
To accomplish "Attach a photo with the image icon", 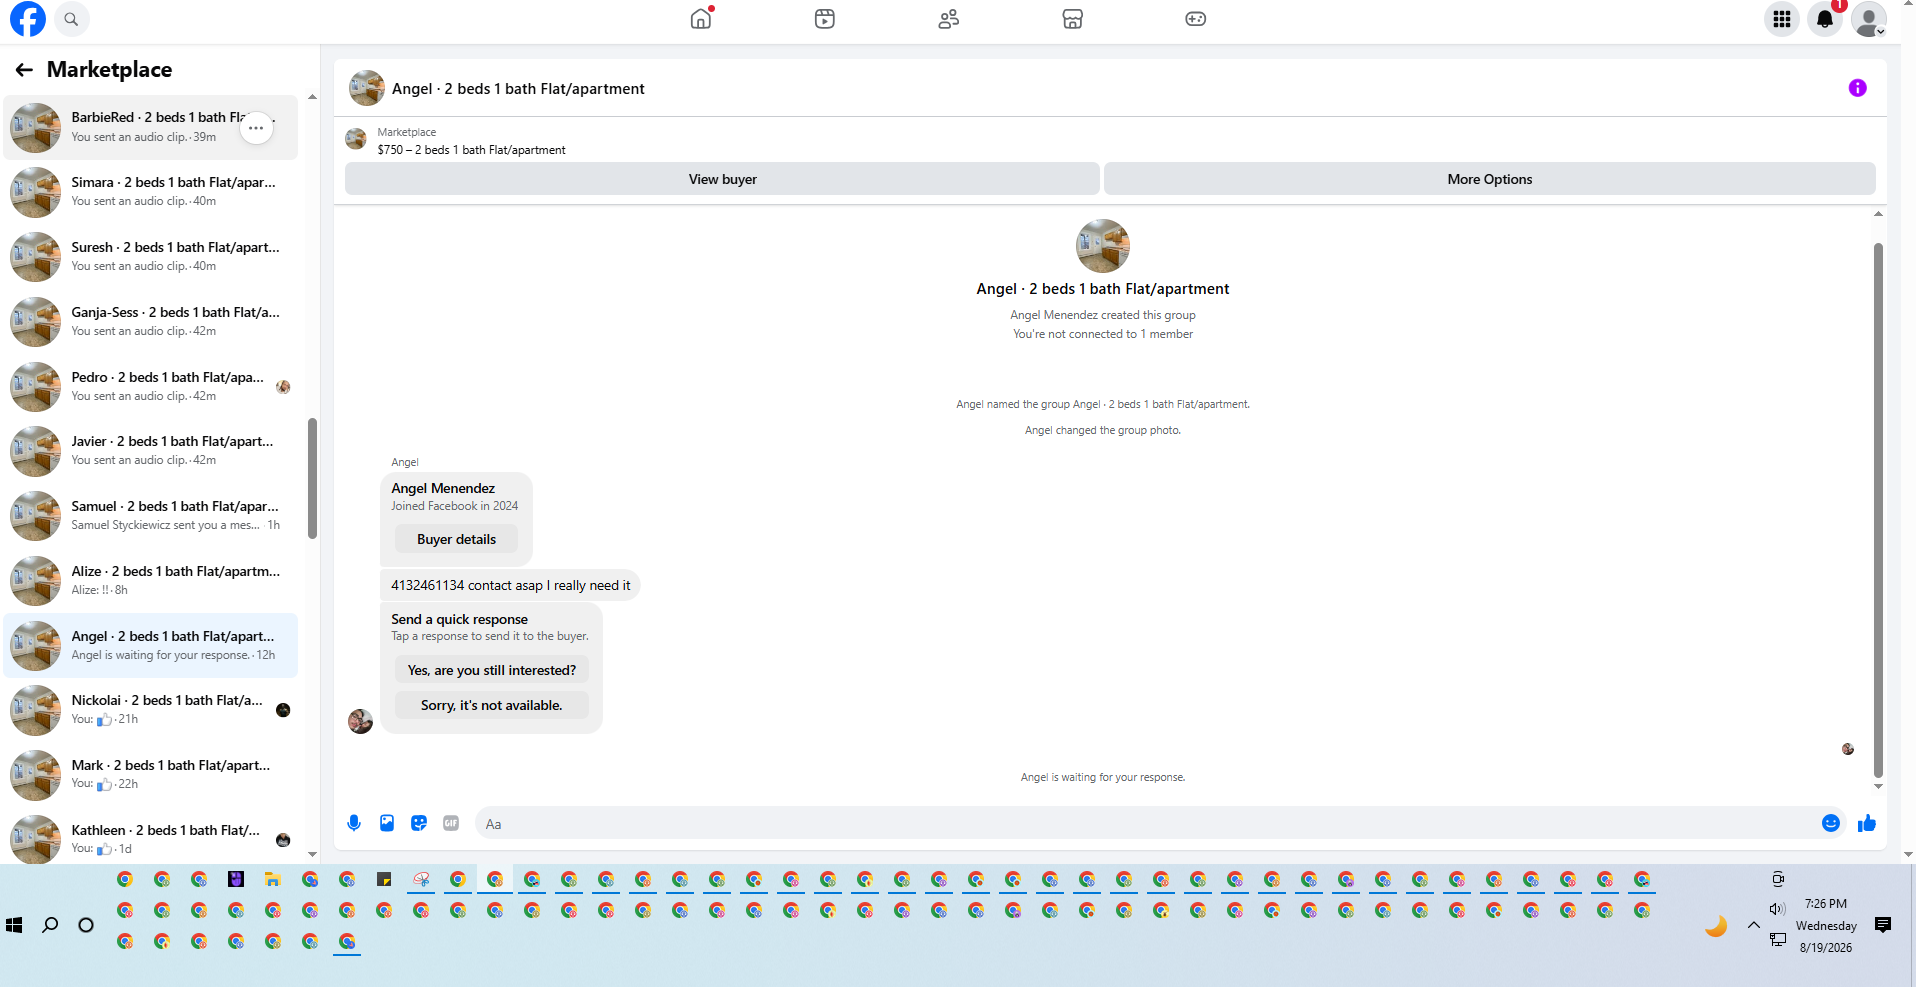I will pos(387,823).
